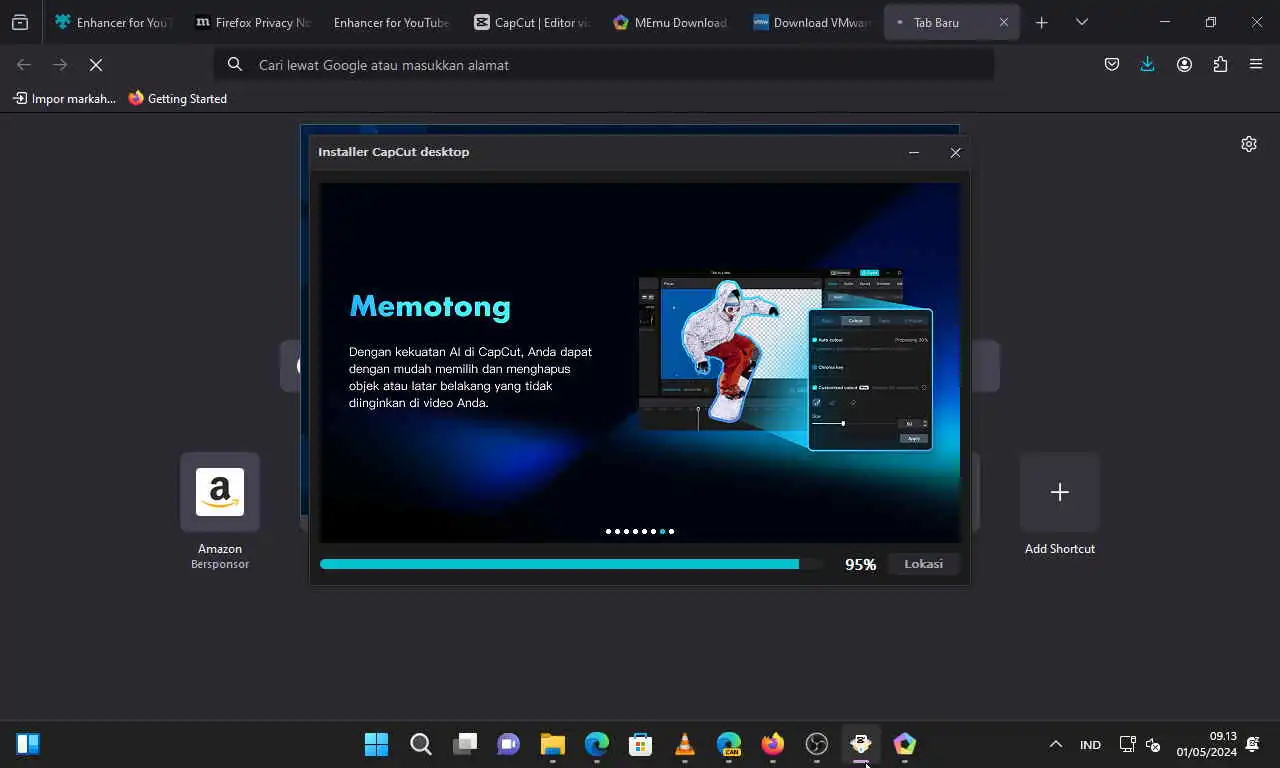Click the IND language indicator
Viewport: 1280px width, 768px height.
click(x=1090, y=745)
